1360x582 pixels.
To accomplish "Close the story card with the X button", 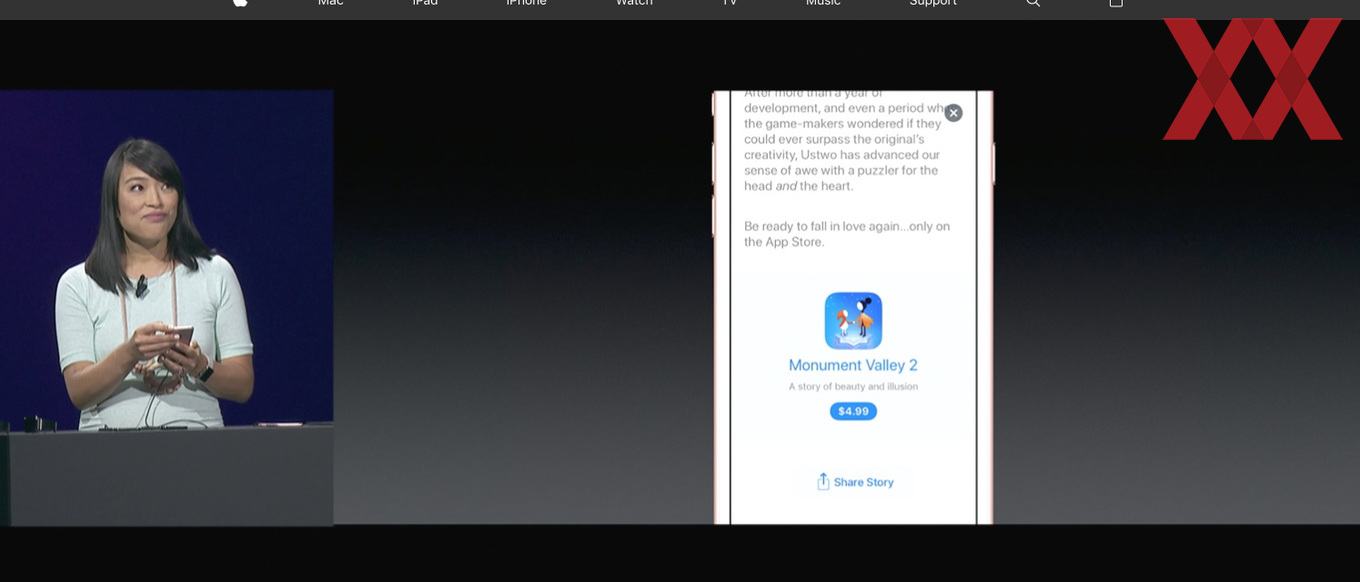I will 953,113.
